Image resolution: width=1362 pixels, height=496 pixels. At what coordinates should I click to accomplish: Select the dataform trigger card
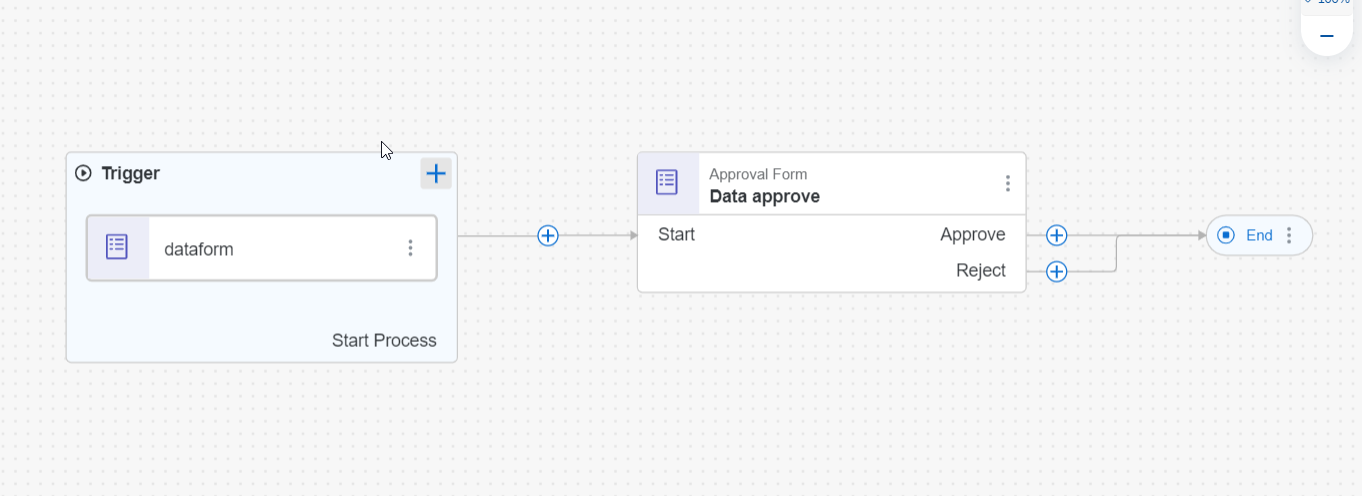click(262, 249)
